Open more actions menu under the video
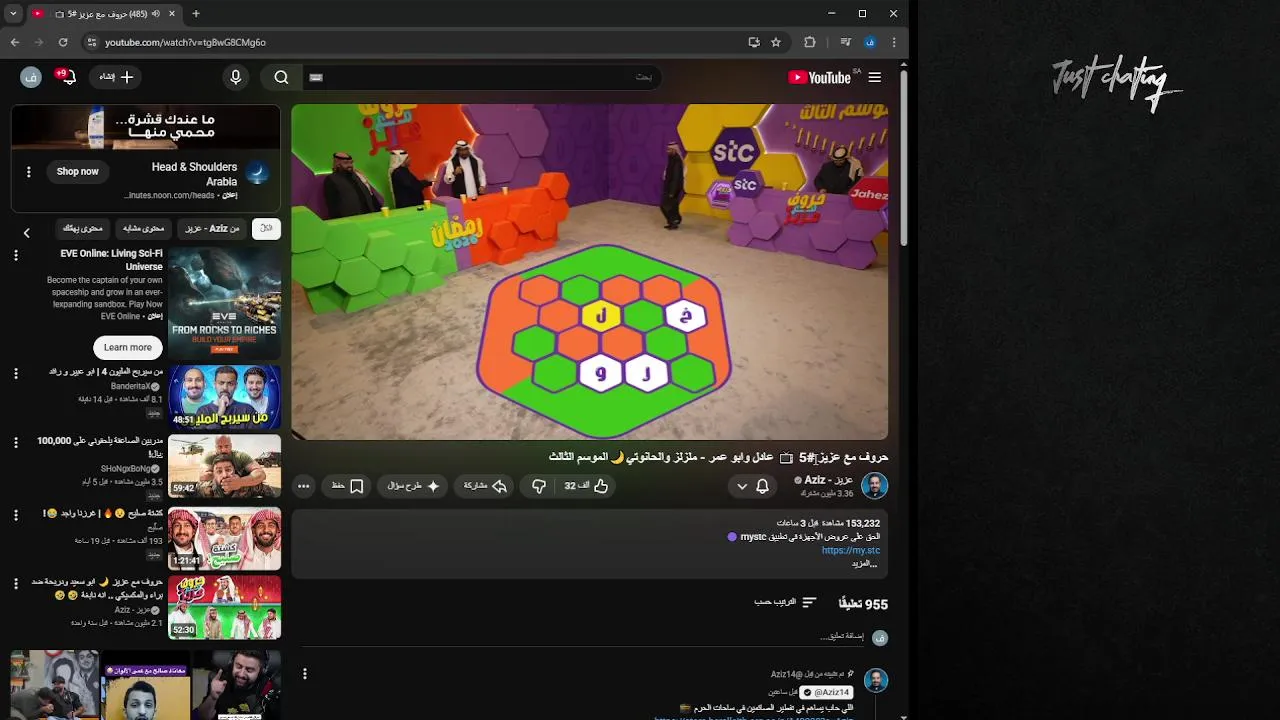Screen dimensions: 1280x720 coord(304,486)
